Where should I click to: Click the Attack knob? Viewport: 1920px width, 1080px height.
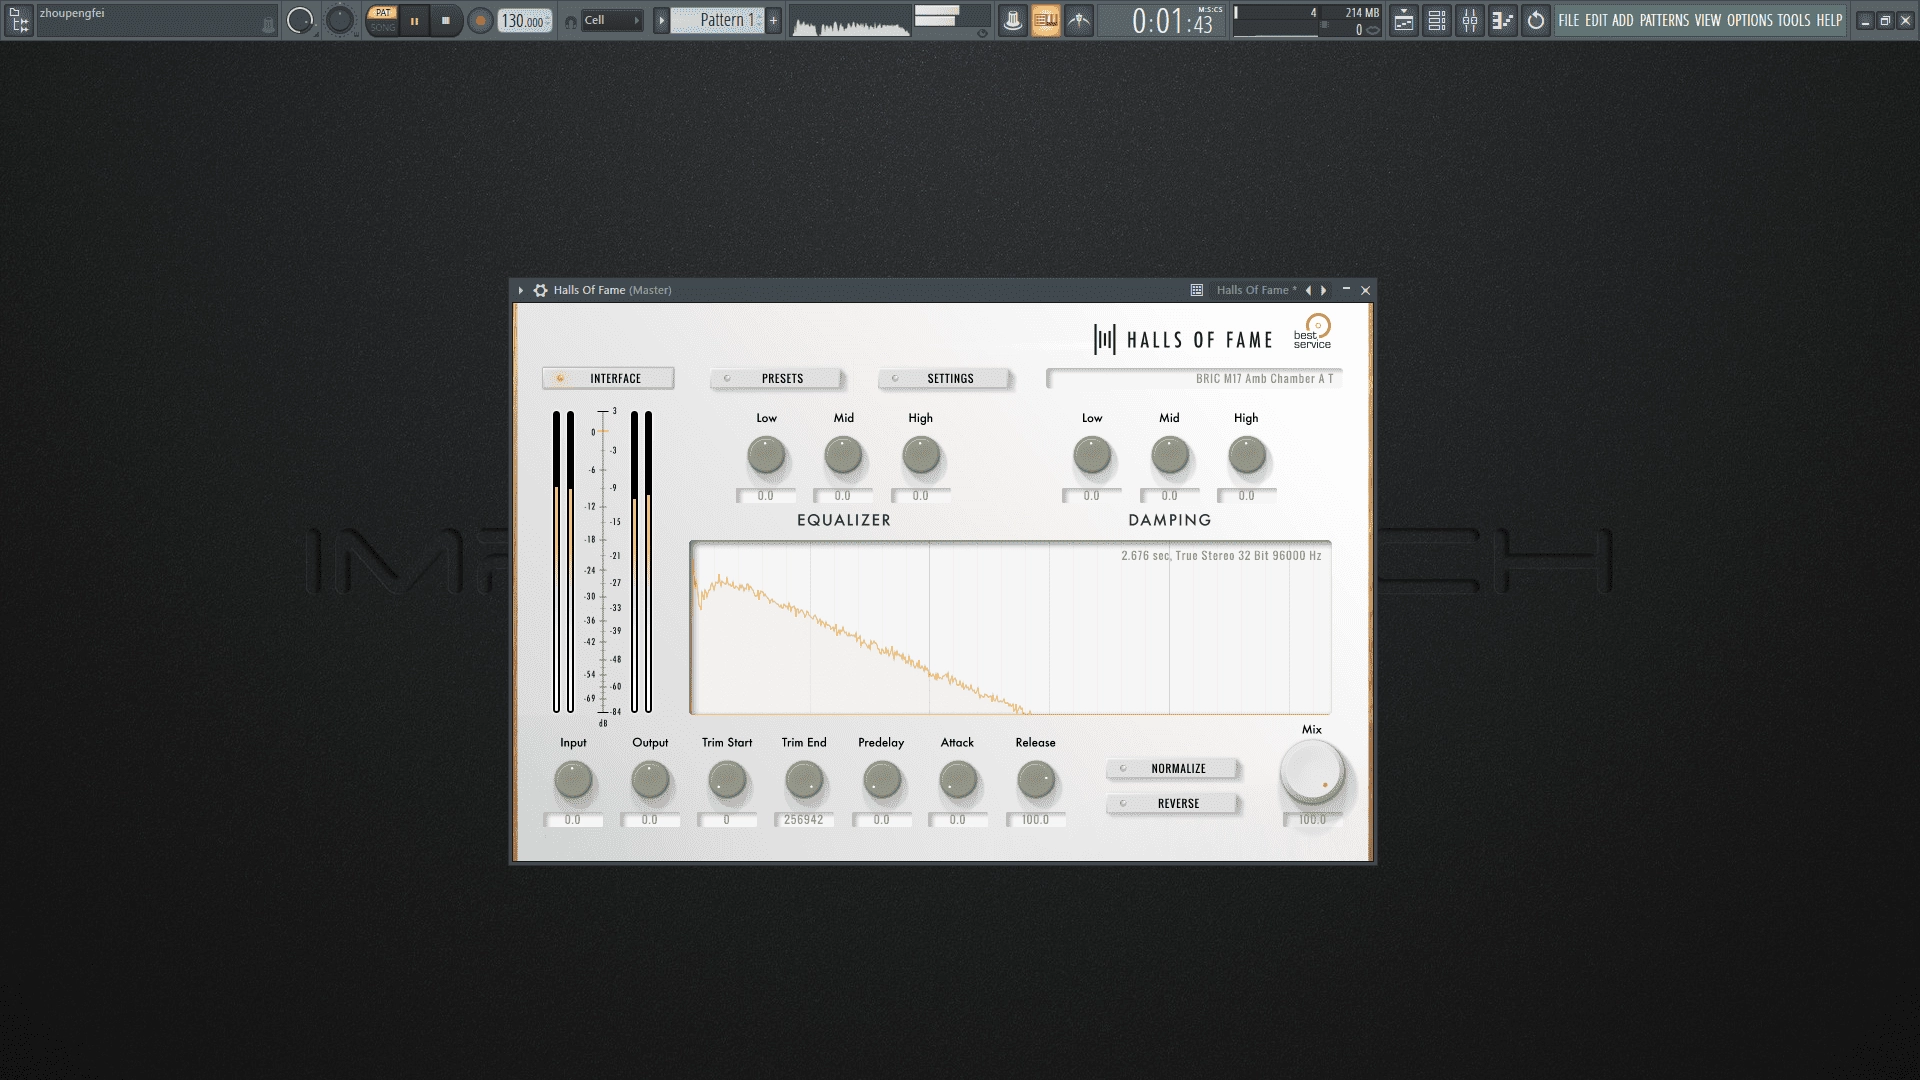(x=958, y=780)
